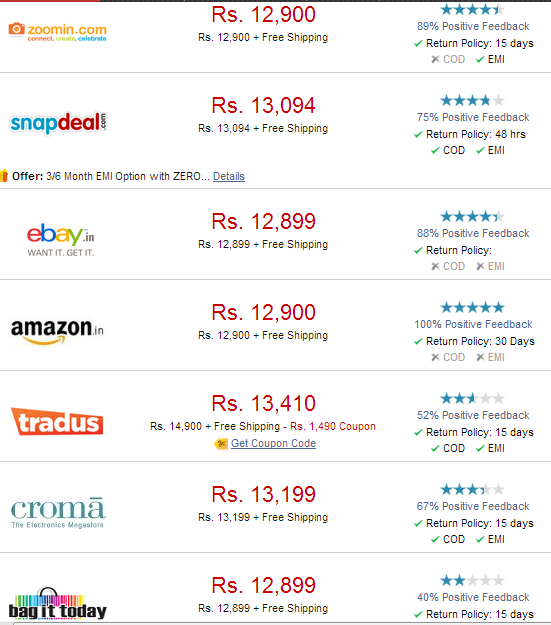The height and width of the screenshot is (625, 551).
Task: Click the Get Coupon Code link
Action: 274,443
